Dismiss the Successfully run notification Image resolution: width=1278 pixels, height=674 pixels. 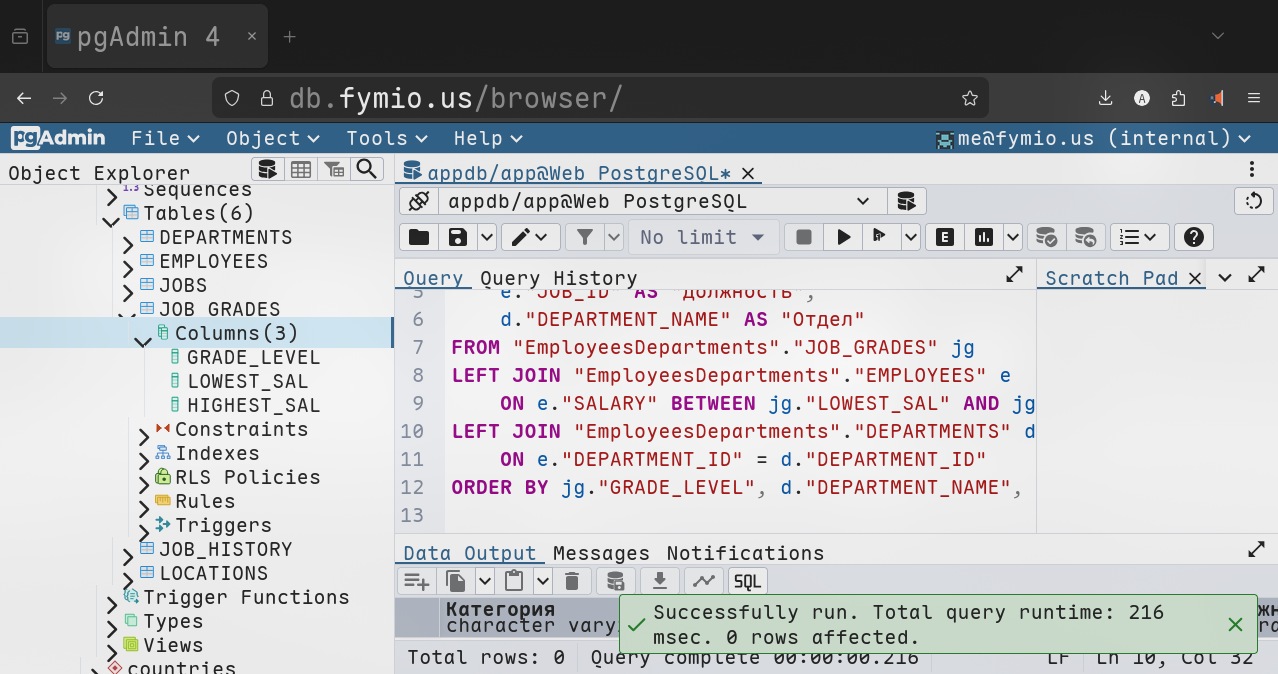coord(1235,625)
